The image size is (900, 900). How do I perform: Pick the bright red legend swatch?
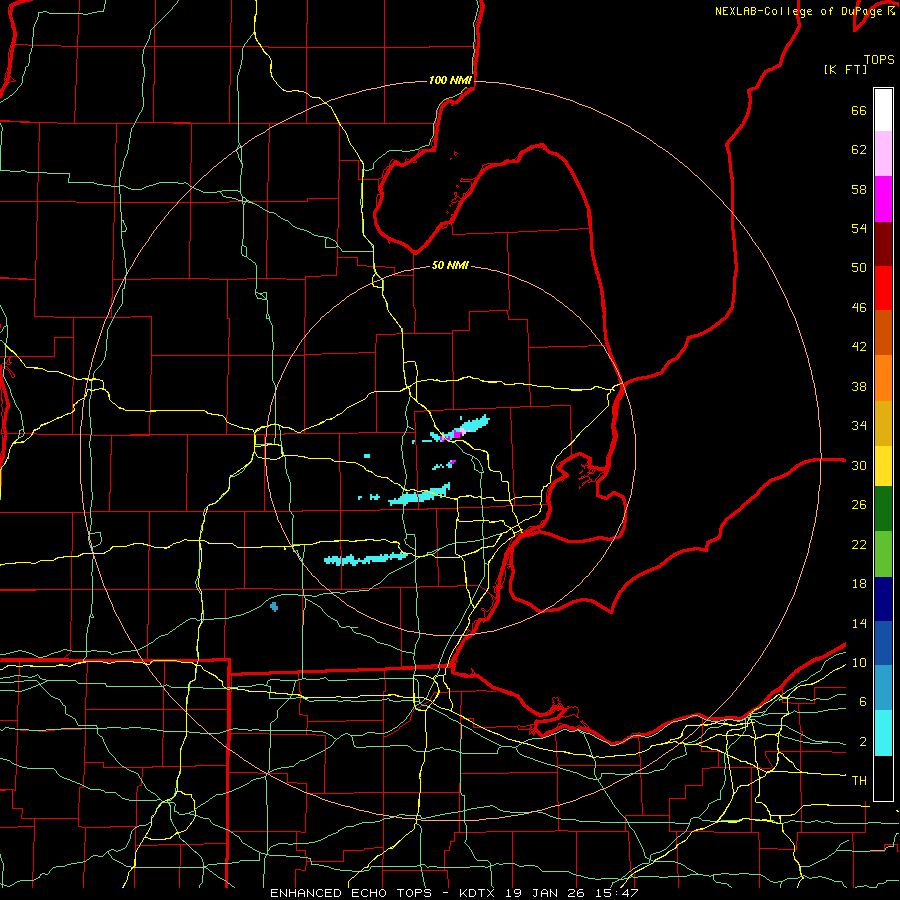click(883, 288)
